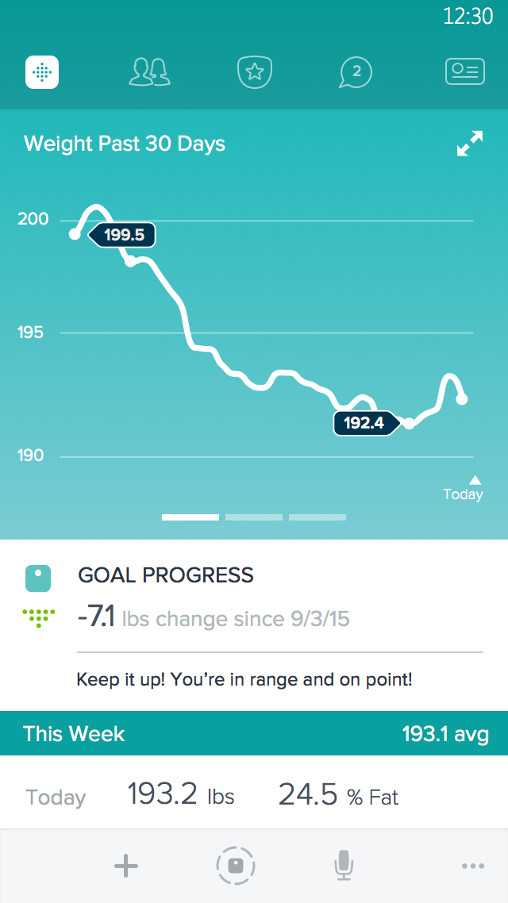Image resolution: width=508 pixels, height=903 pixels.
Task: Open messages bubble showing 2 notifications
Action: [355, 73]
